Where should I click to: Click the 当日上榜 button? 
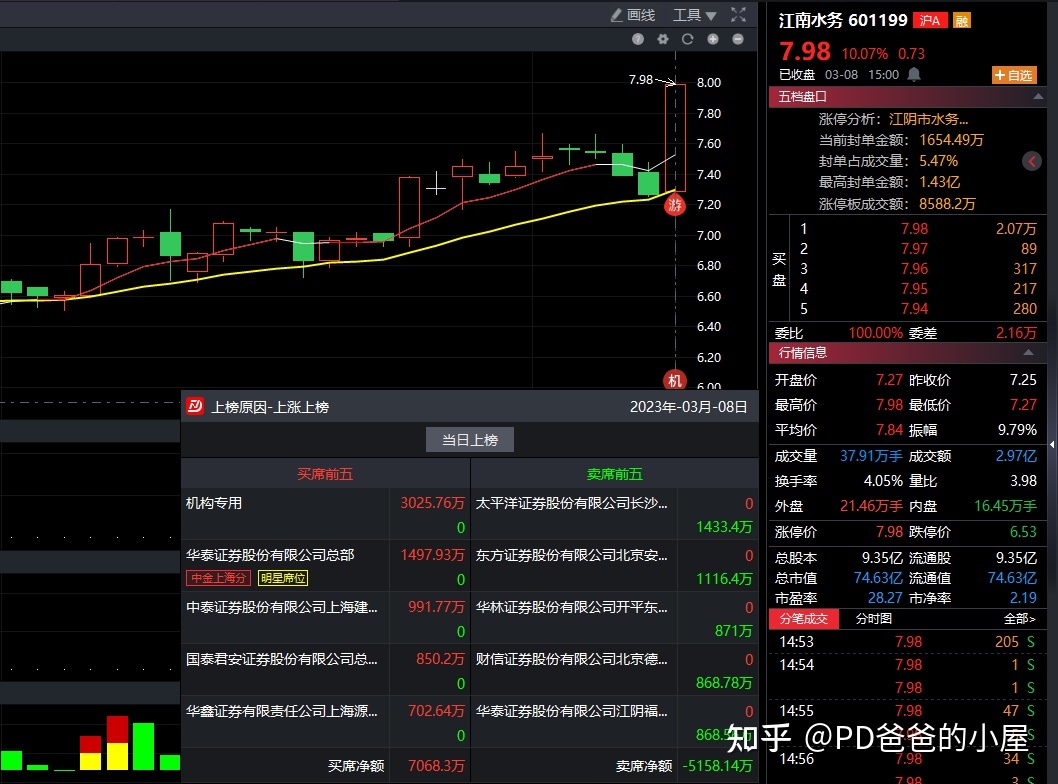point(470,440)
